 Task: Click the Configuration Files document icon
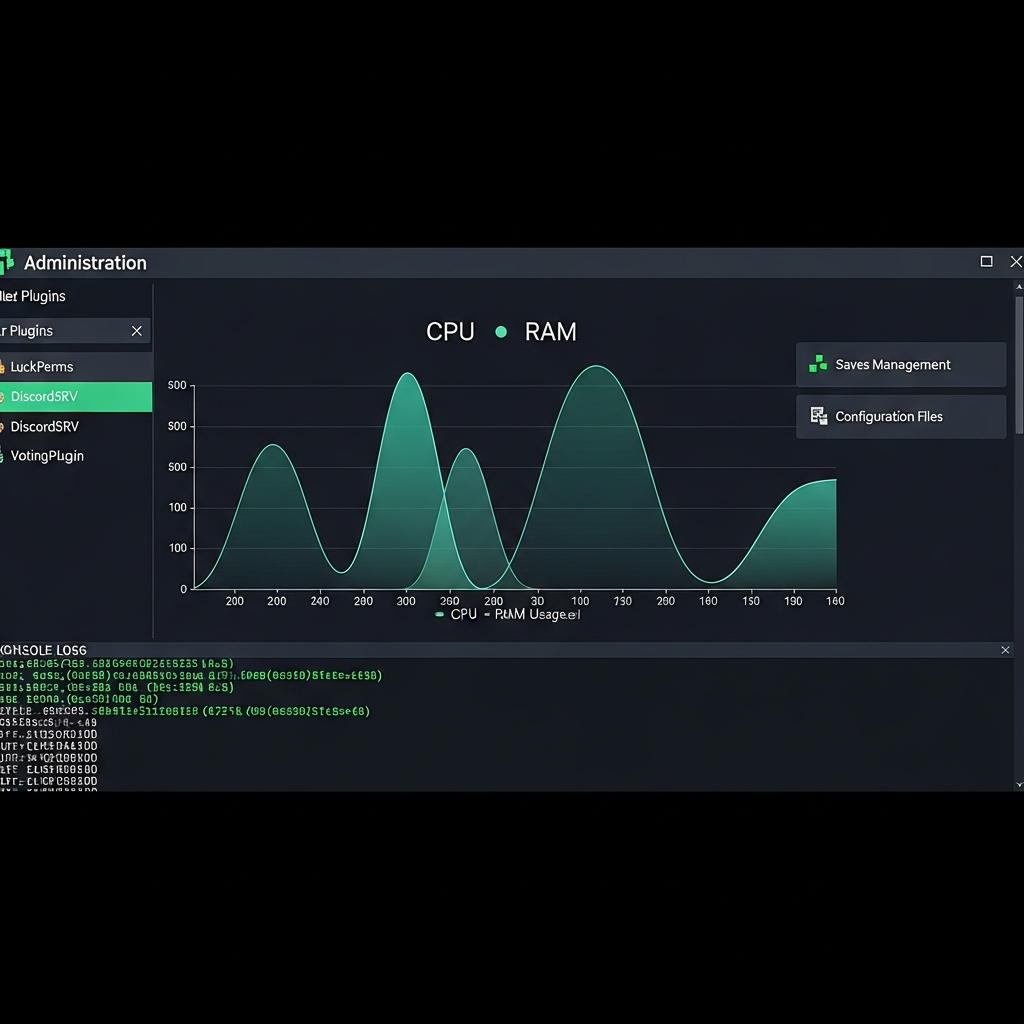click(x=818, y=416)
